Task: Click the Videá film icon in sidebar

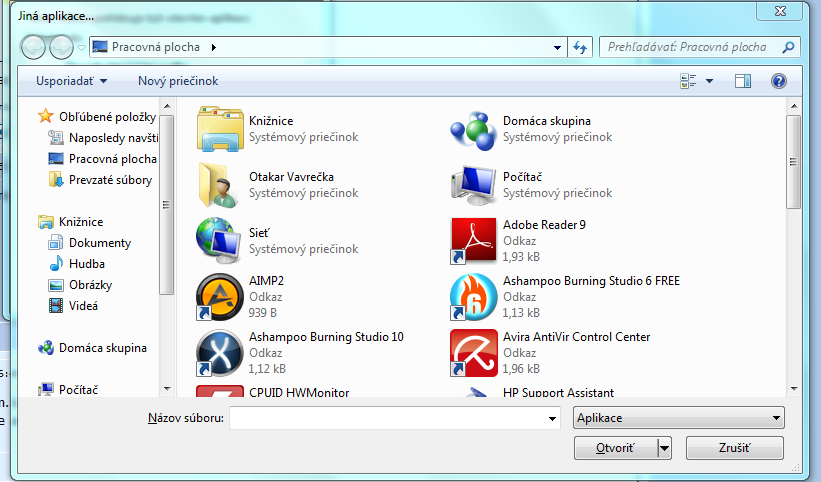Action: click(x=56, y=306)
